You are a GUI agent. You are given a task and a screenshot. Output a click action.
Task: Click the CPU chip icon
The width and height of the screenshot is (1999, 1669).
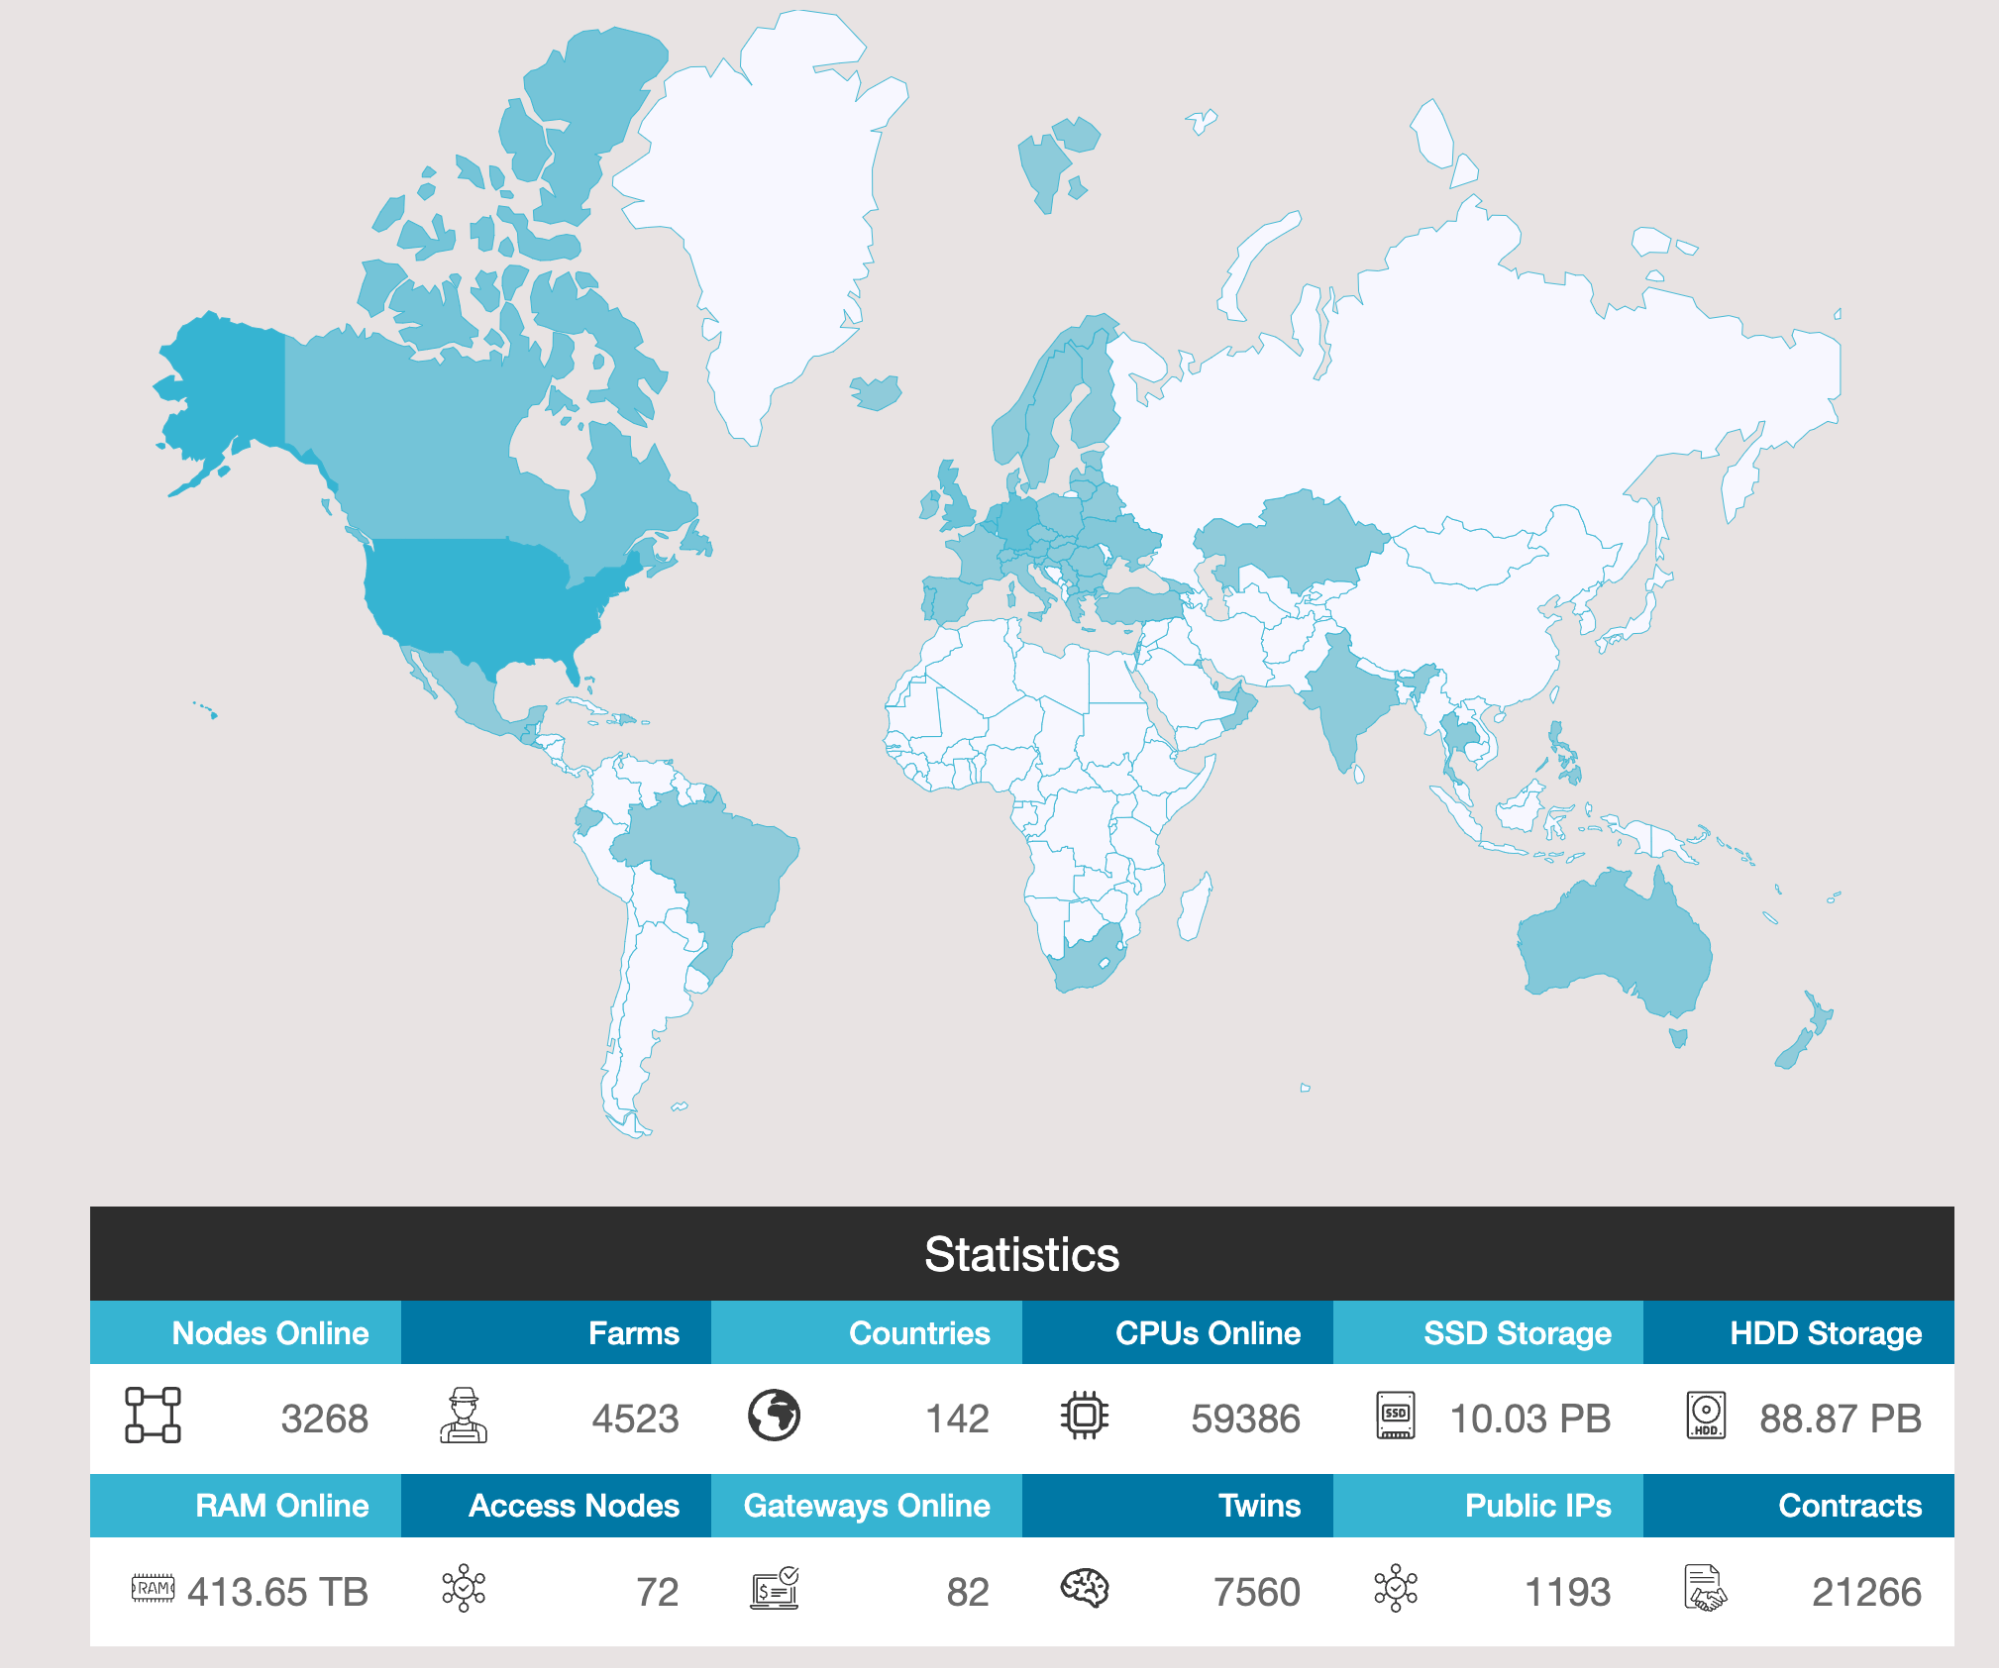[1084, 1415]
